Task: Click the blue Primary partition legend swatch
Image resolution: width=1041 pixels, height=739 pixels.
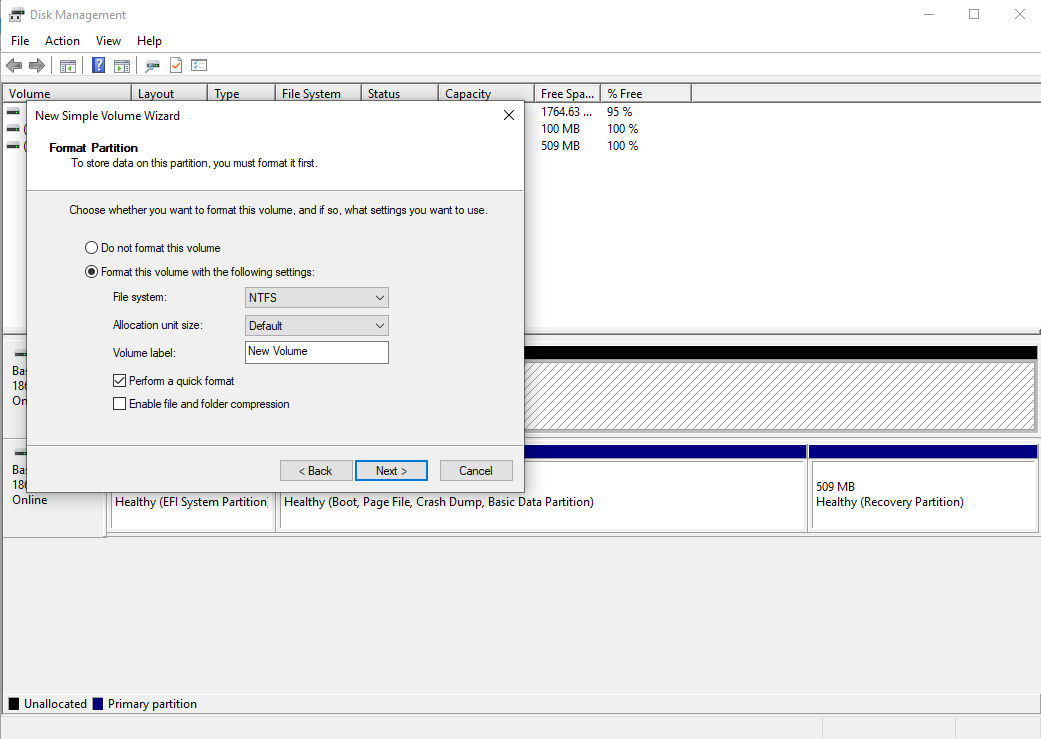Action: pos(97,703)
